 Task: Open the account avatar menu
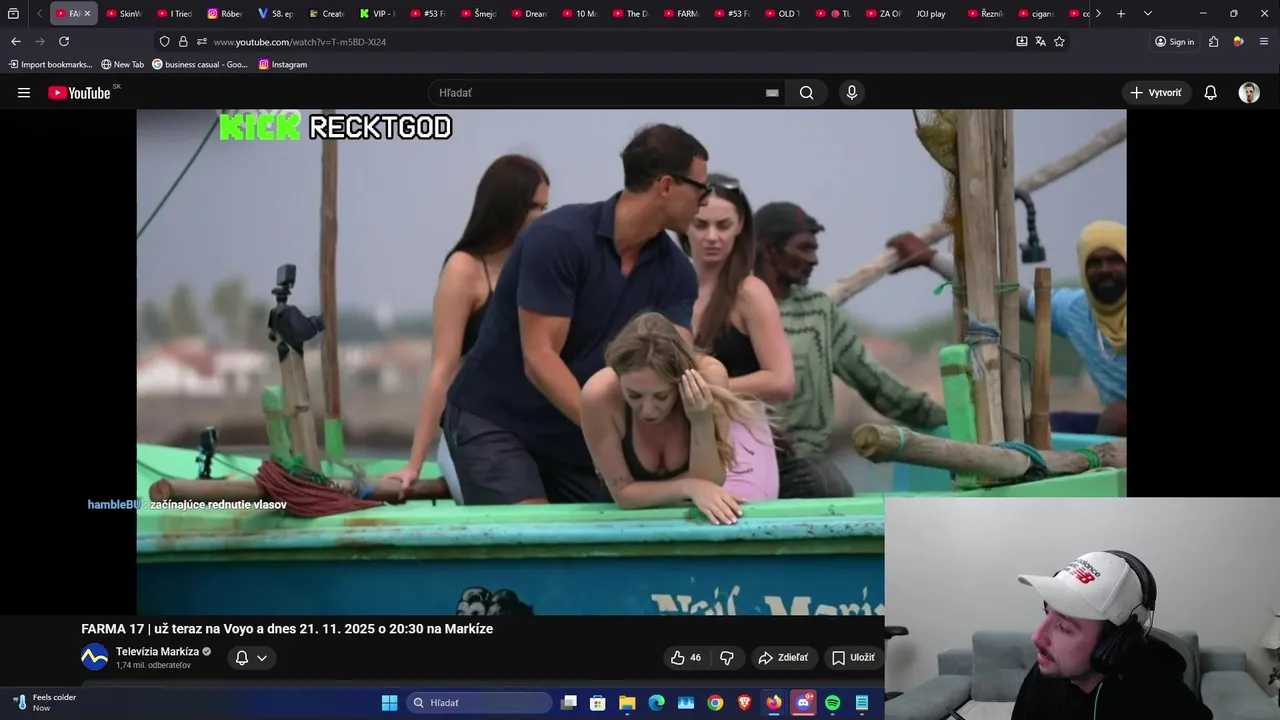pos(1249,93)
